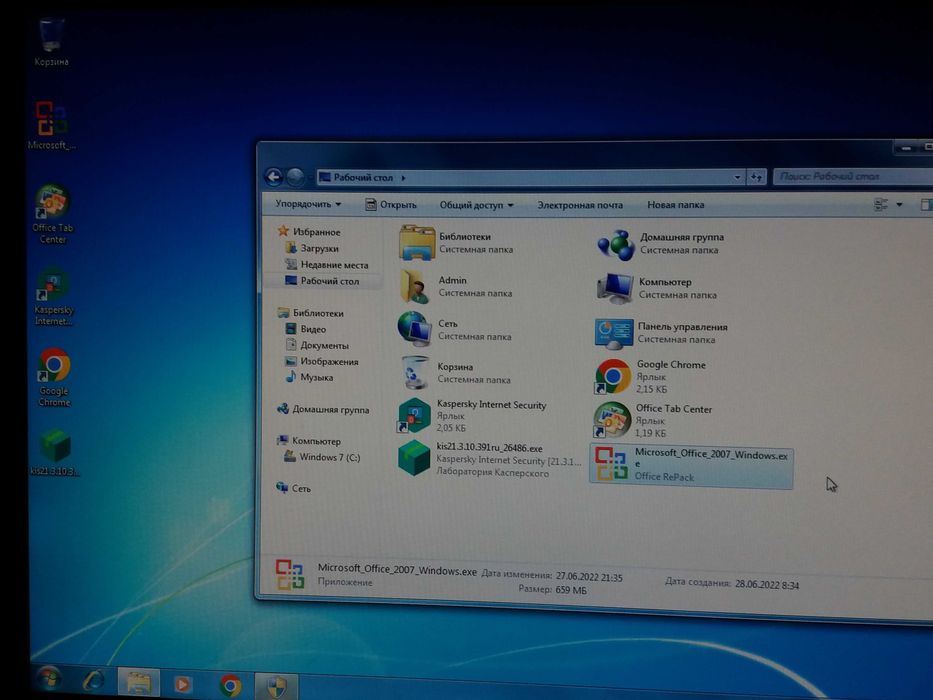Select Рабочий стол in navigation pane
Viewport: 933px width, 700px height.
coord(323,281)
